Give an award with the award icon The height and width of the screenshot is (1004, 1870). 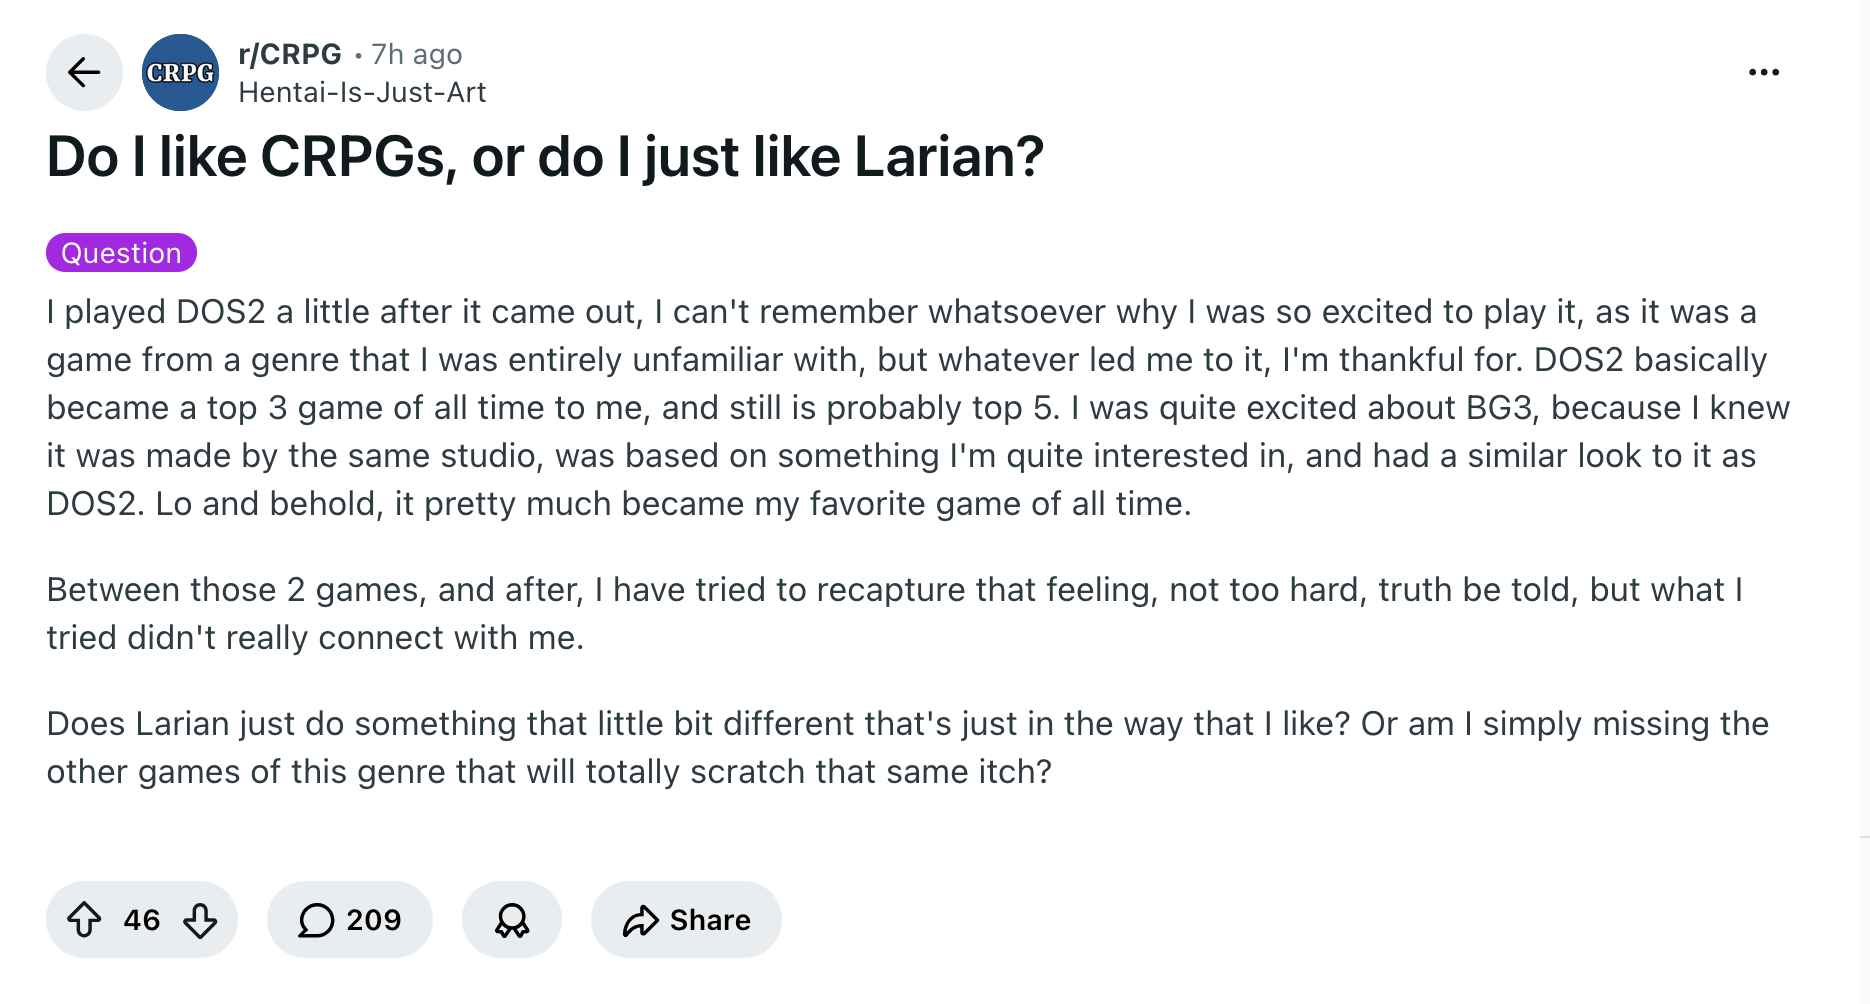pyautogui.click(x=512, y=919)
